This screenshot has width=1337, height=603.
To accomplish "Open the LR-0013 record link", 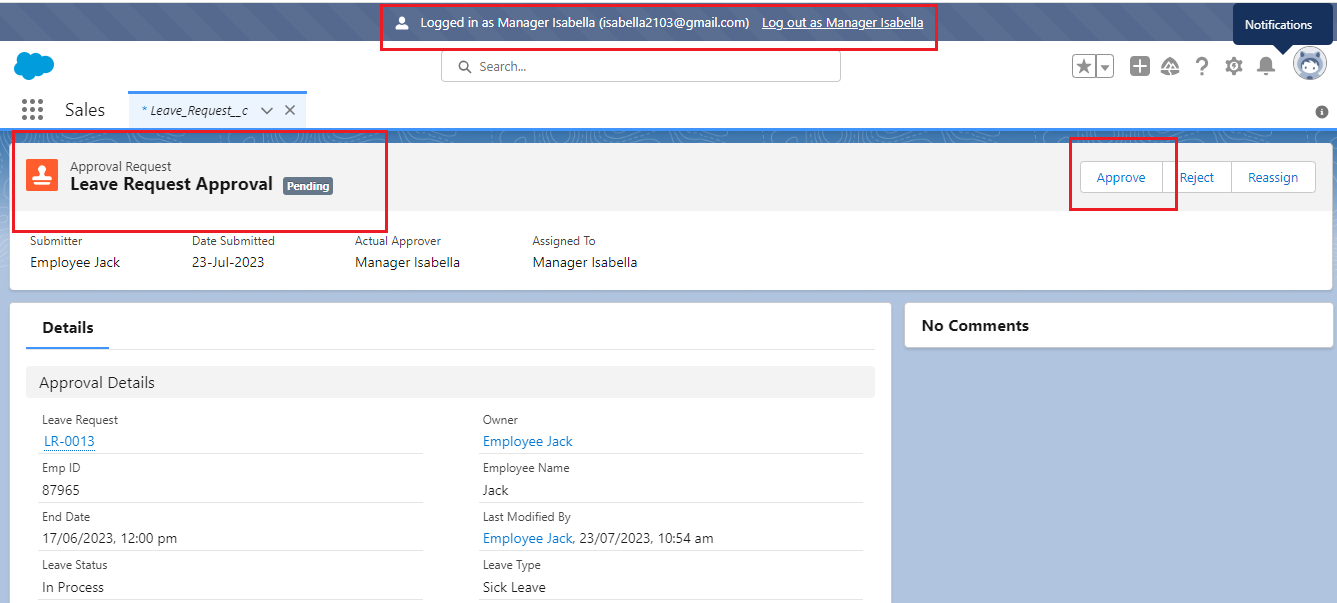I will 68,440.
